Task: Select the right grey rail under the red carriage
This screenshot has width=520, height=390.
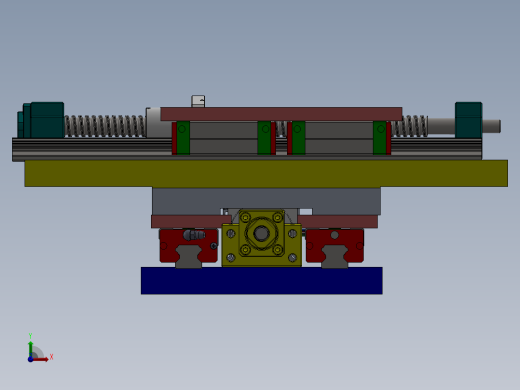Action: 335,257
